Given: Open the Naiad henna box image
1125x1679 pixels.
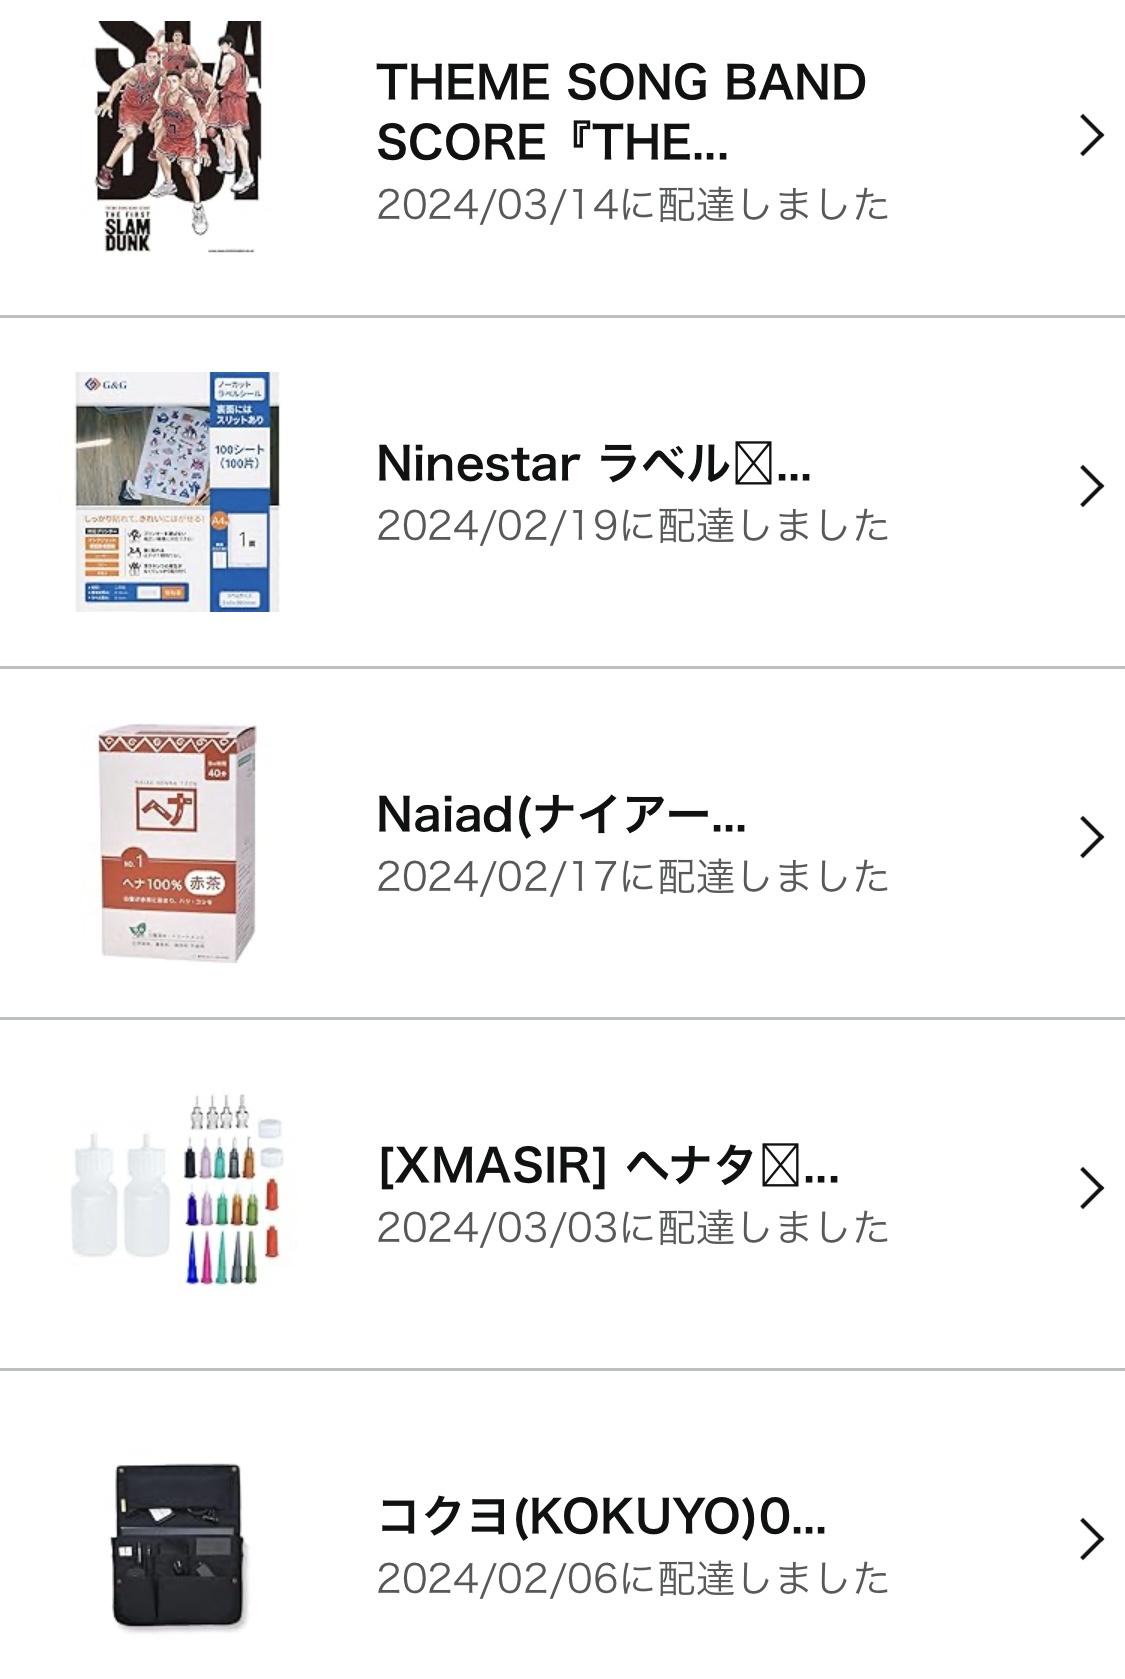Looking at the screenshot, I should (x=177, y=843).
